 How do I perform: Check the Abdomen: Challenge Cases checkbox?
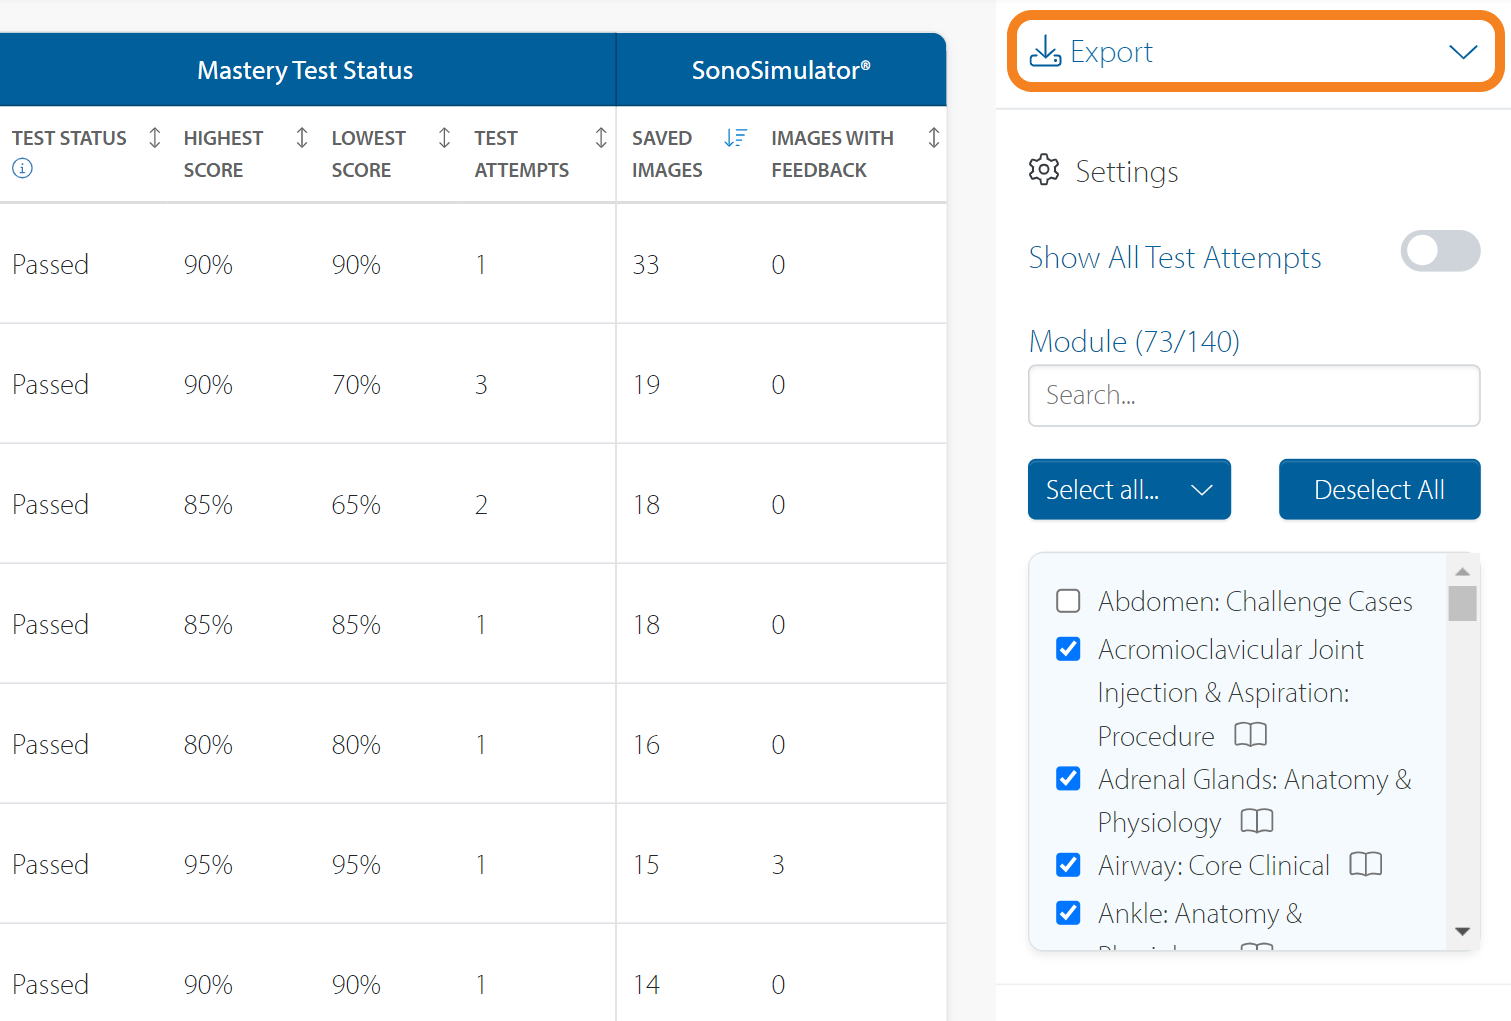point(1067,600)
